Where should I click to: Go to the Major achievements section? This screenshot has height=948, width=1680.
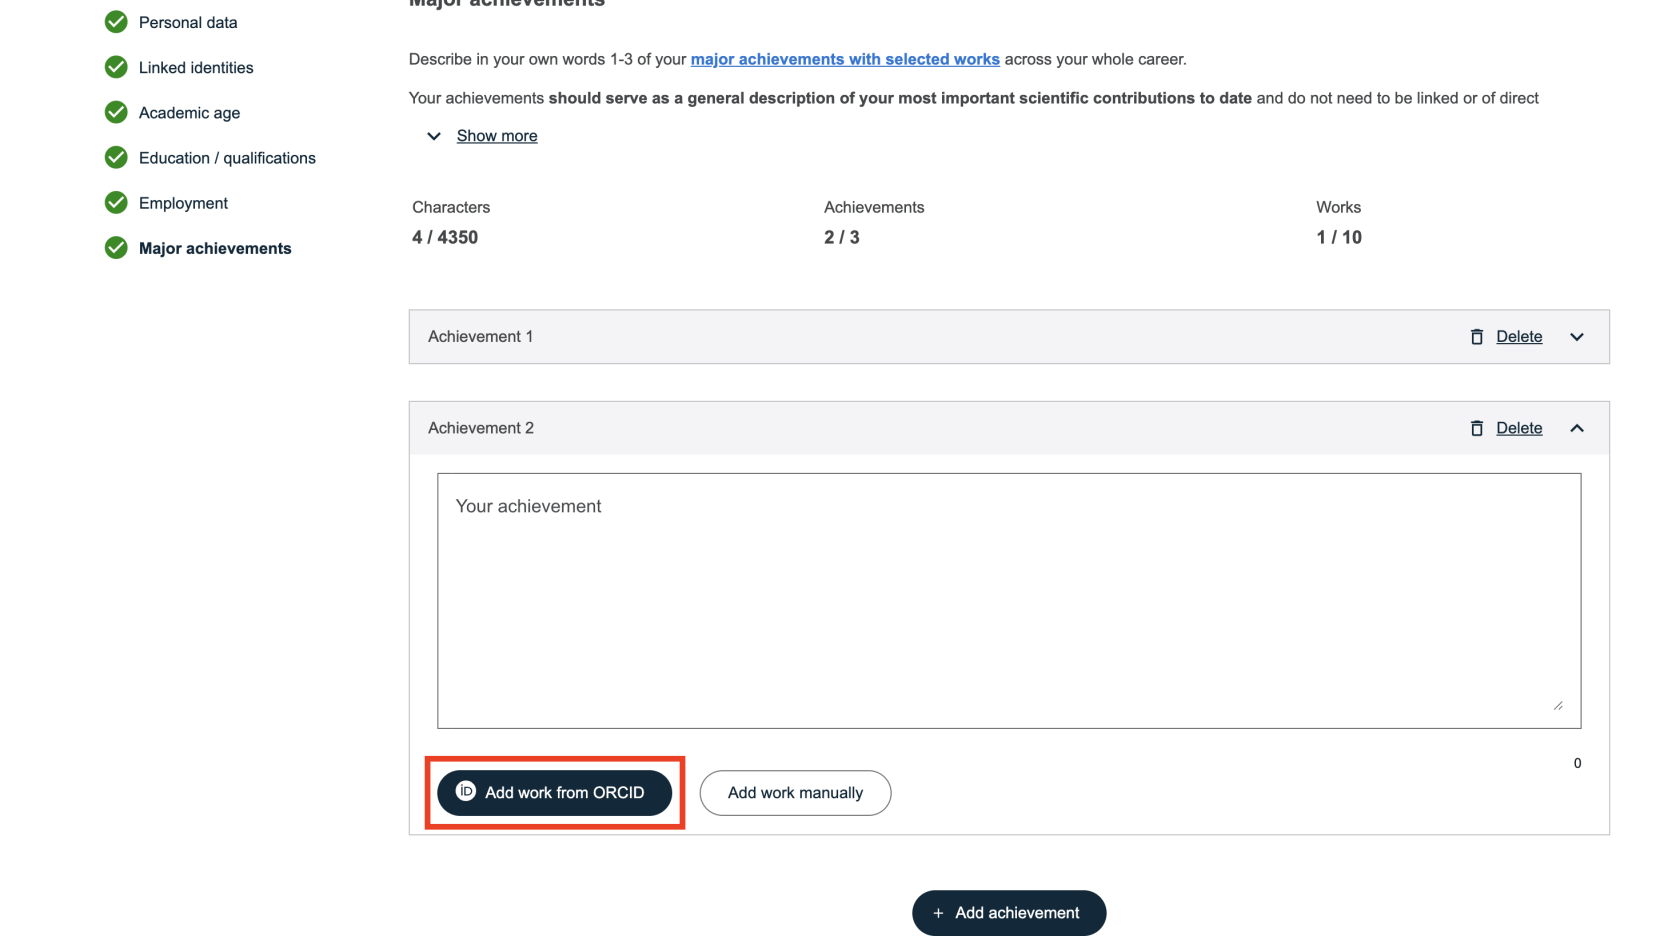coord(215,248)
